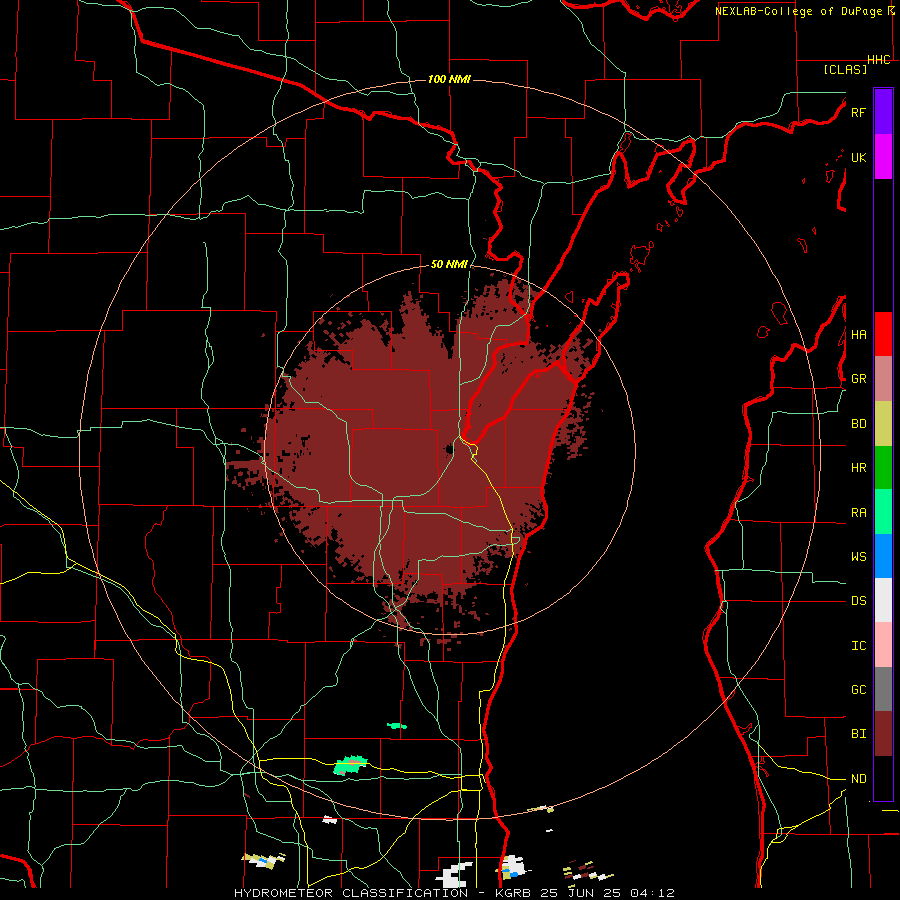
Task: Click the radar site black dot at center
Action: 450,449
